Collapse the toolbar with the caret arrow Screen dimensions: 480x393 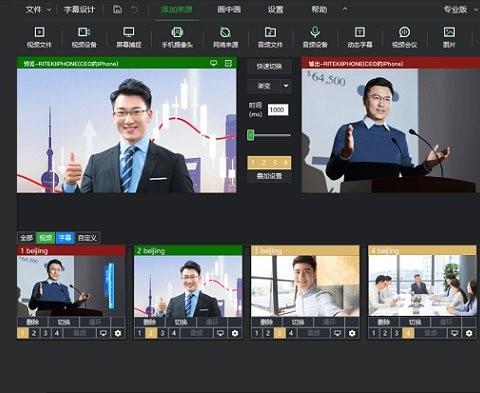coord(345,9)
